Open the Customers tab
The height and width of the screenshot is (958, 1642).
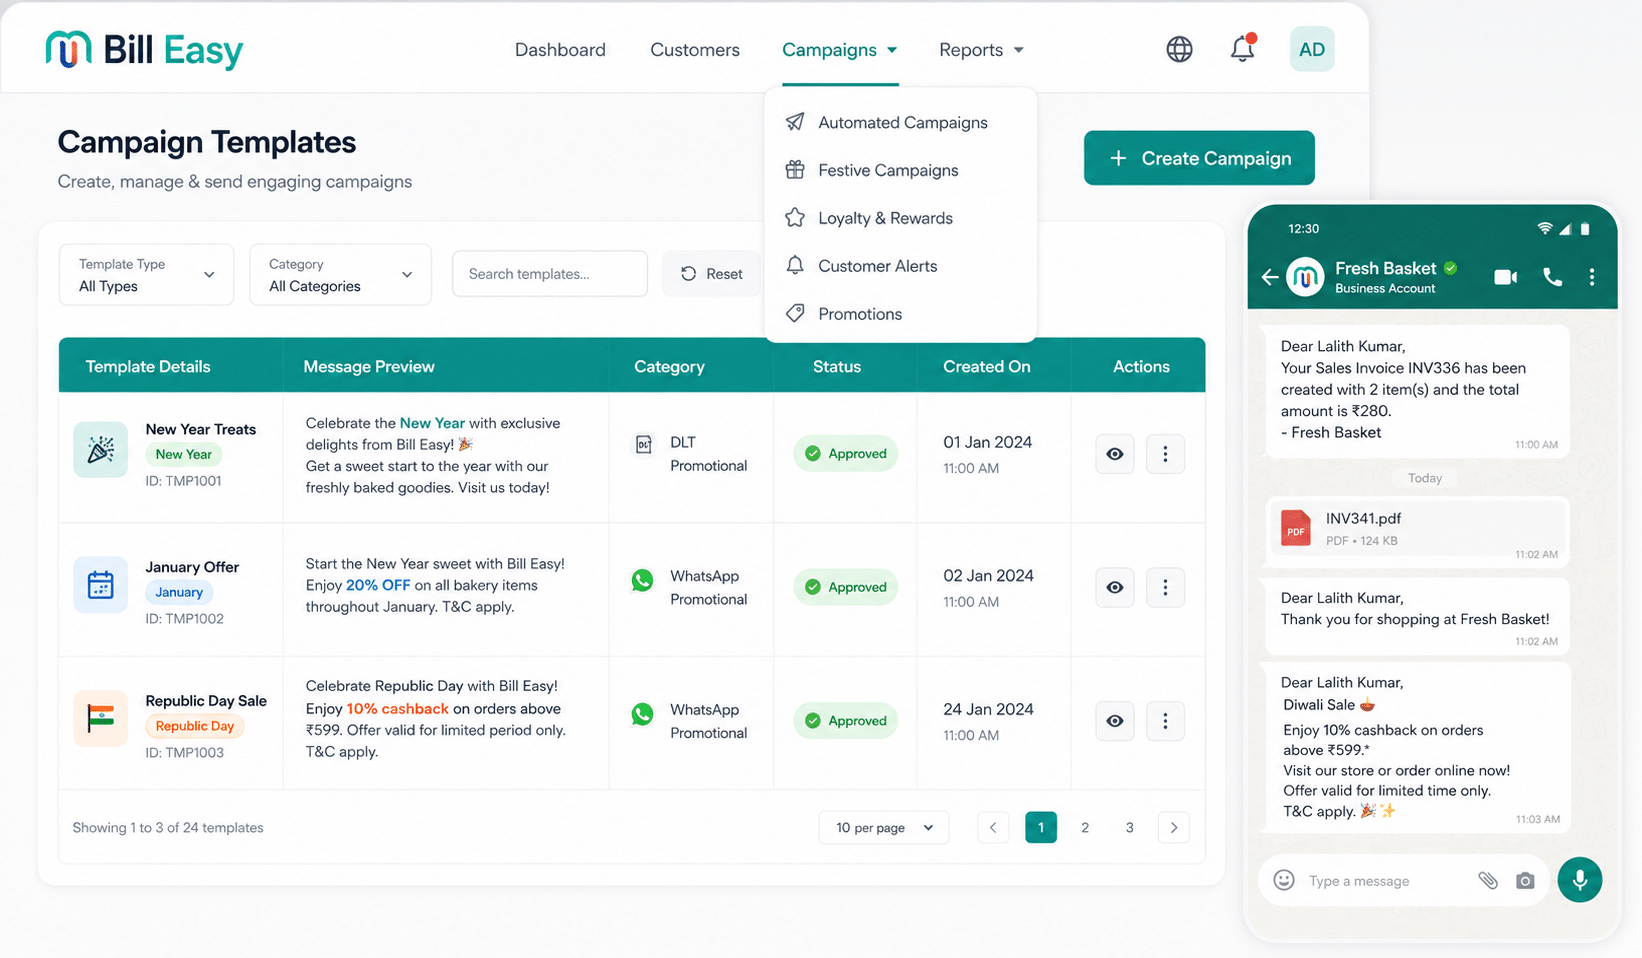tap(695, 50)
